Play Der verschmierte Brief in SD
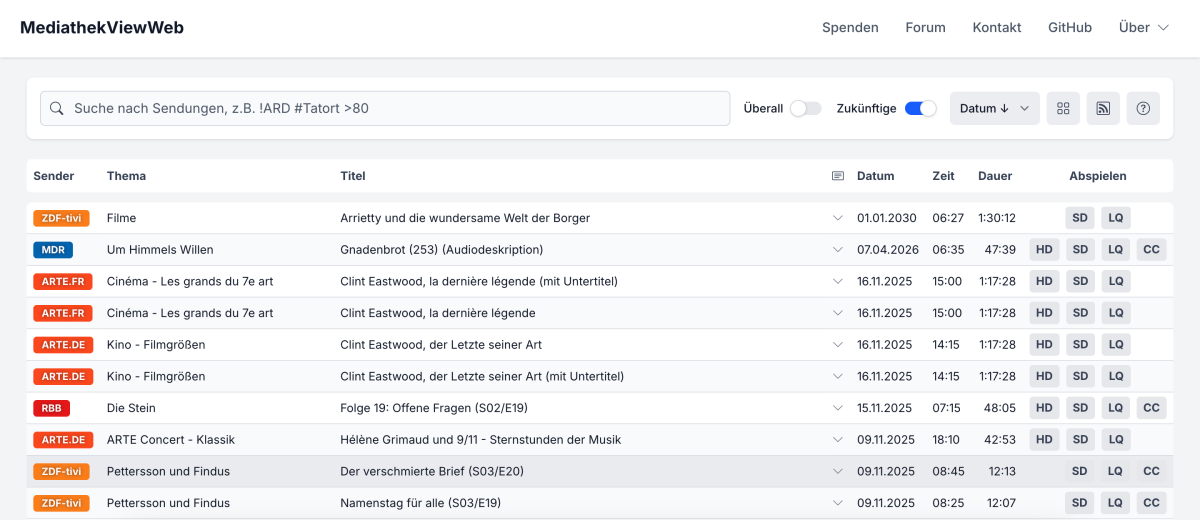The width and height of the screenshot is (1200, 520). (1080, 471)
